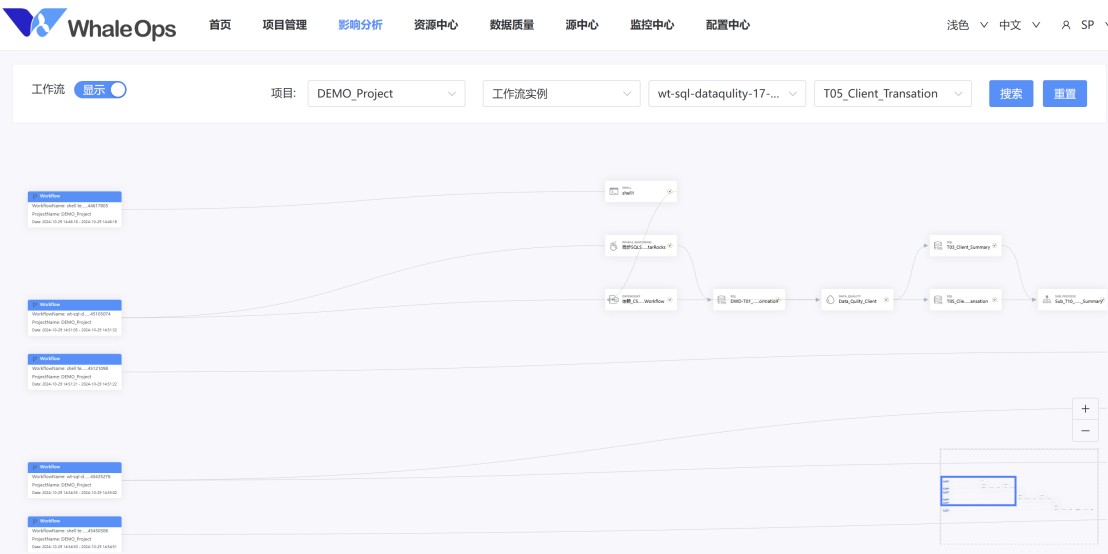Click the 重置 reset button
The height and width of the screenshot is (554, 1108).
(1065, 93)
